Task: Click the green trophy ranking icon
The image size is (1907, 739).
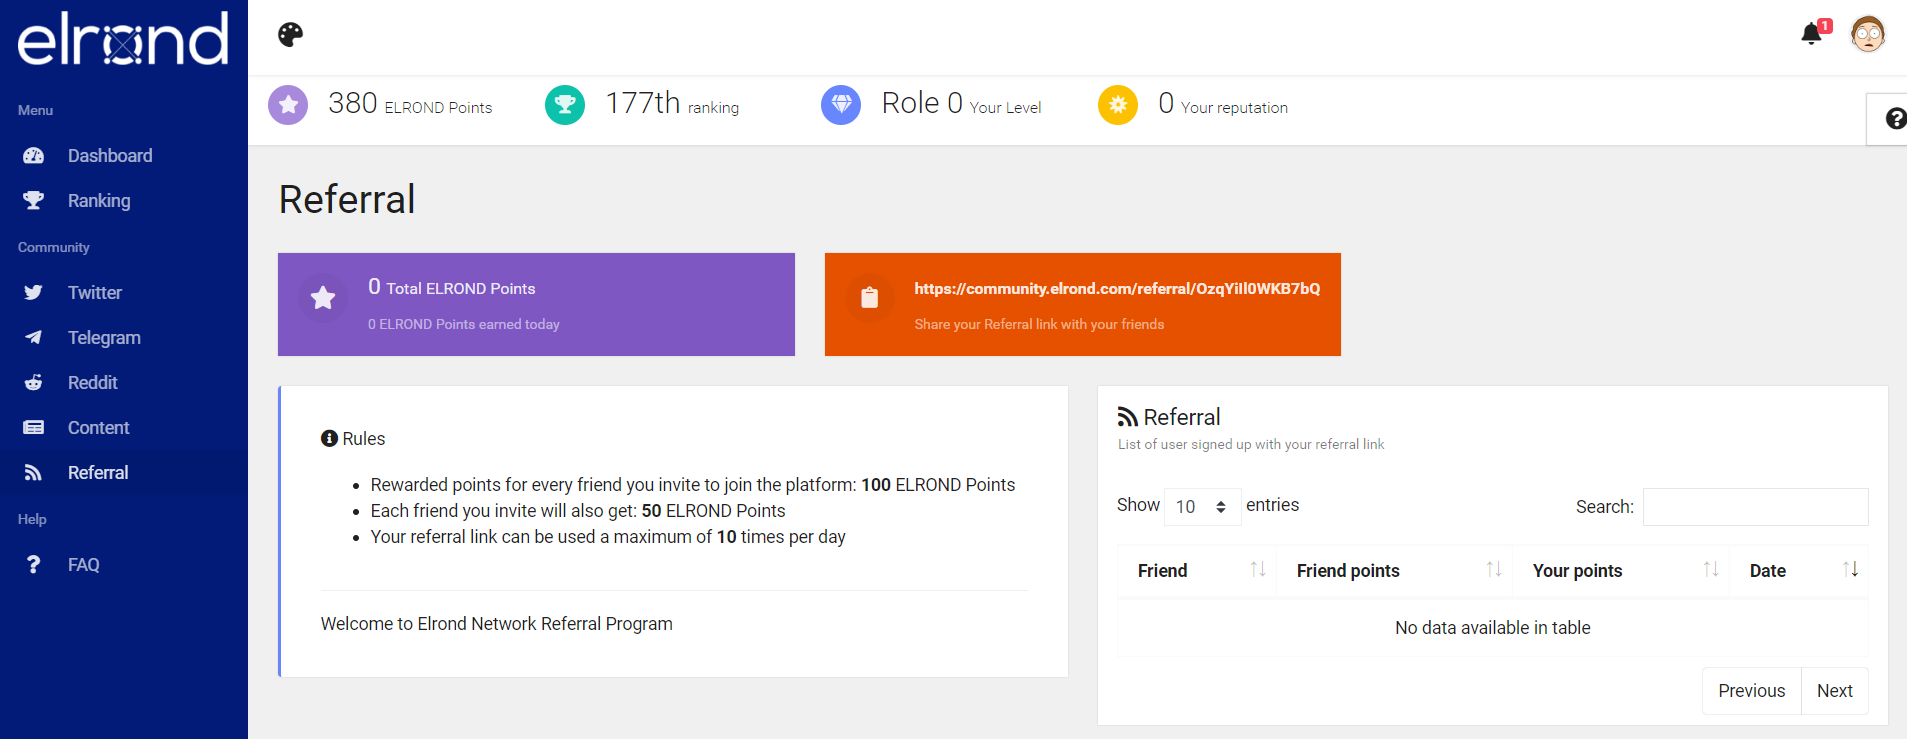Action: click(x=565, y=104)
